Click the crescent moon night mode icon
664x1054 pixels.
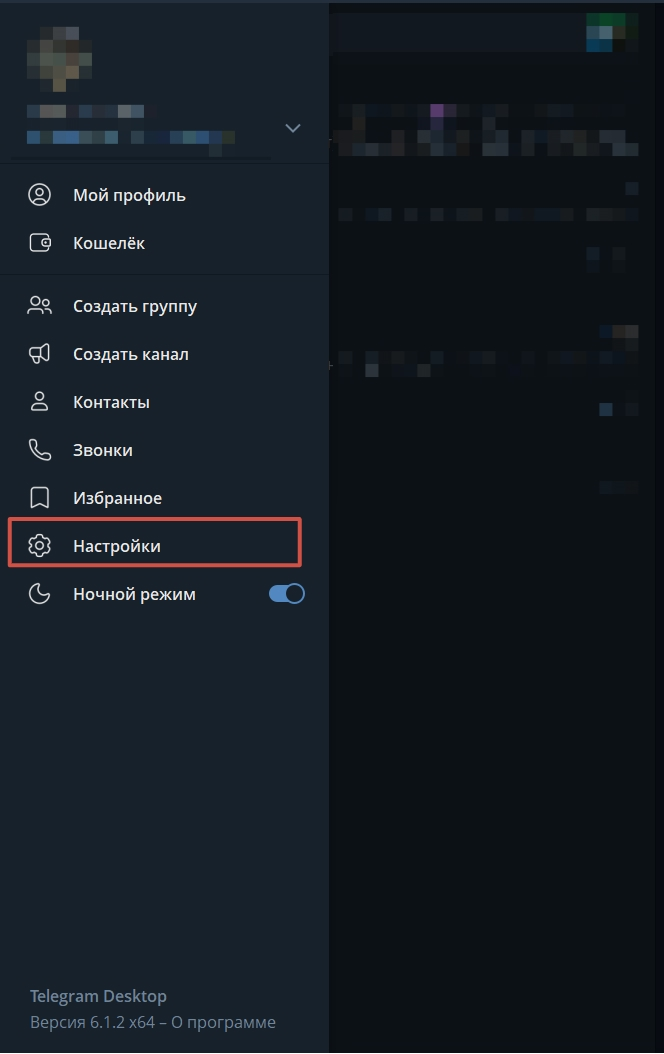[x=39, y=594]
